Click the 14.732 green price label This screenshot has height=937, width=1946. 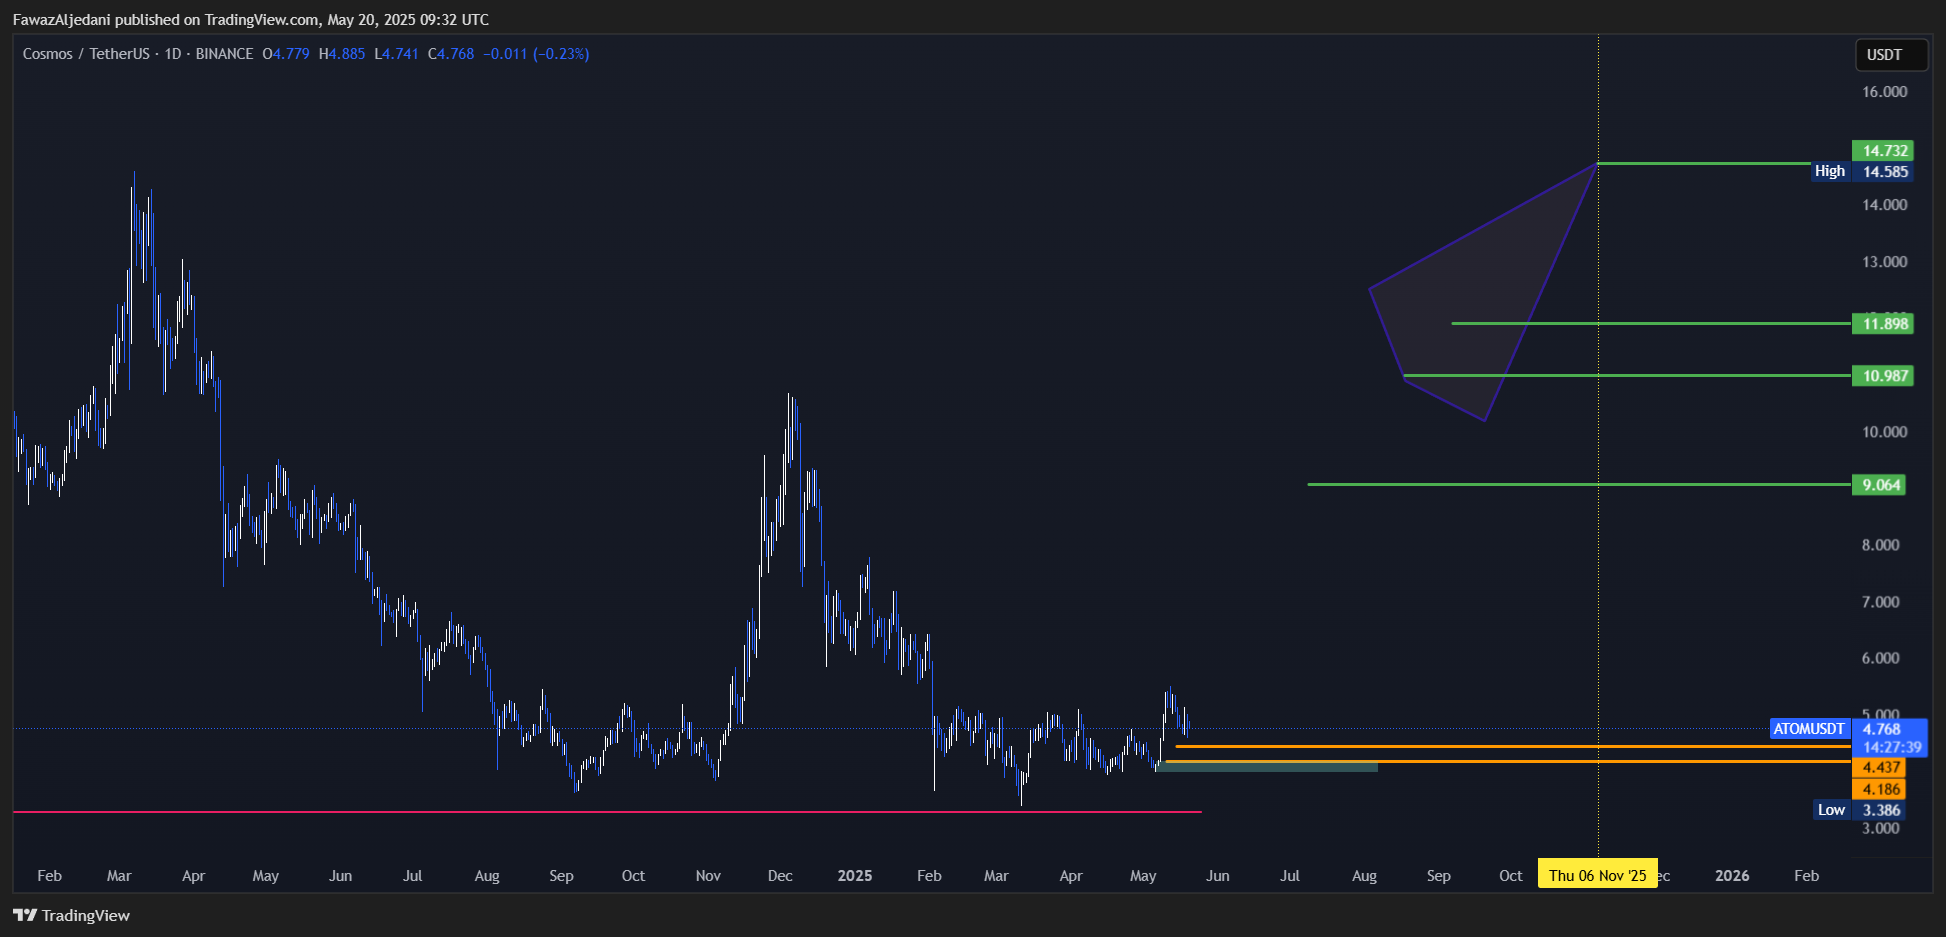[x=1883, y=151]
